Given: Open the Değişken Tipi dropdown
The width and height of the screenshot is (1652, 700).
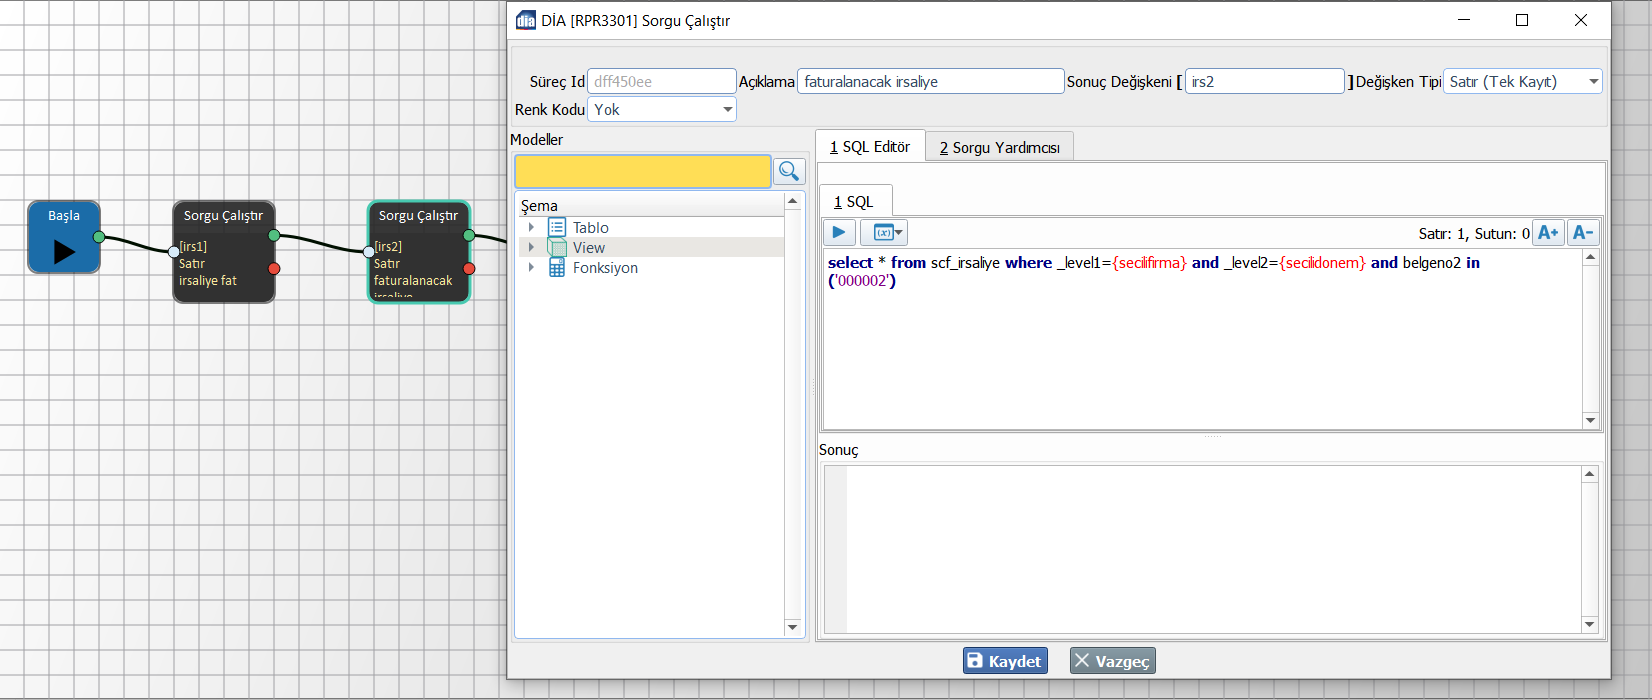Looking at the screenshot, I should click(x=1593, y=82).
